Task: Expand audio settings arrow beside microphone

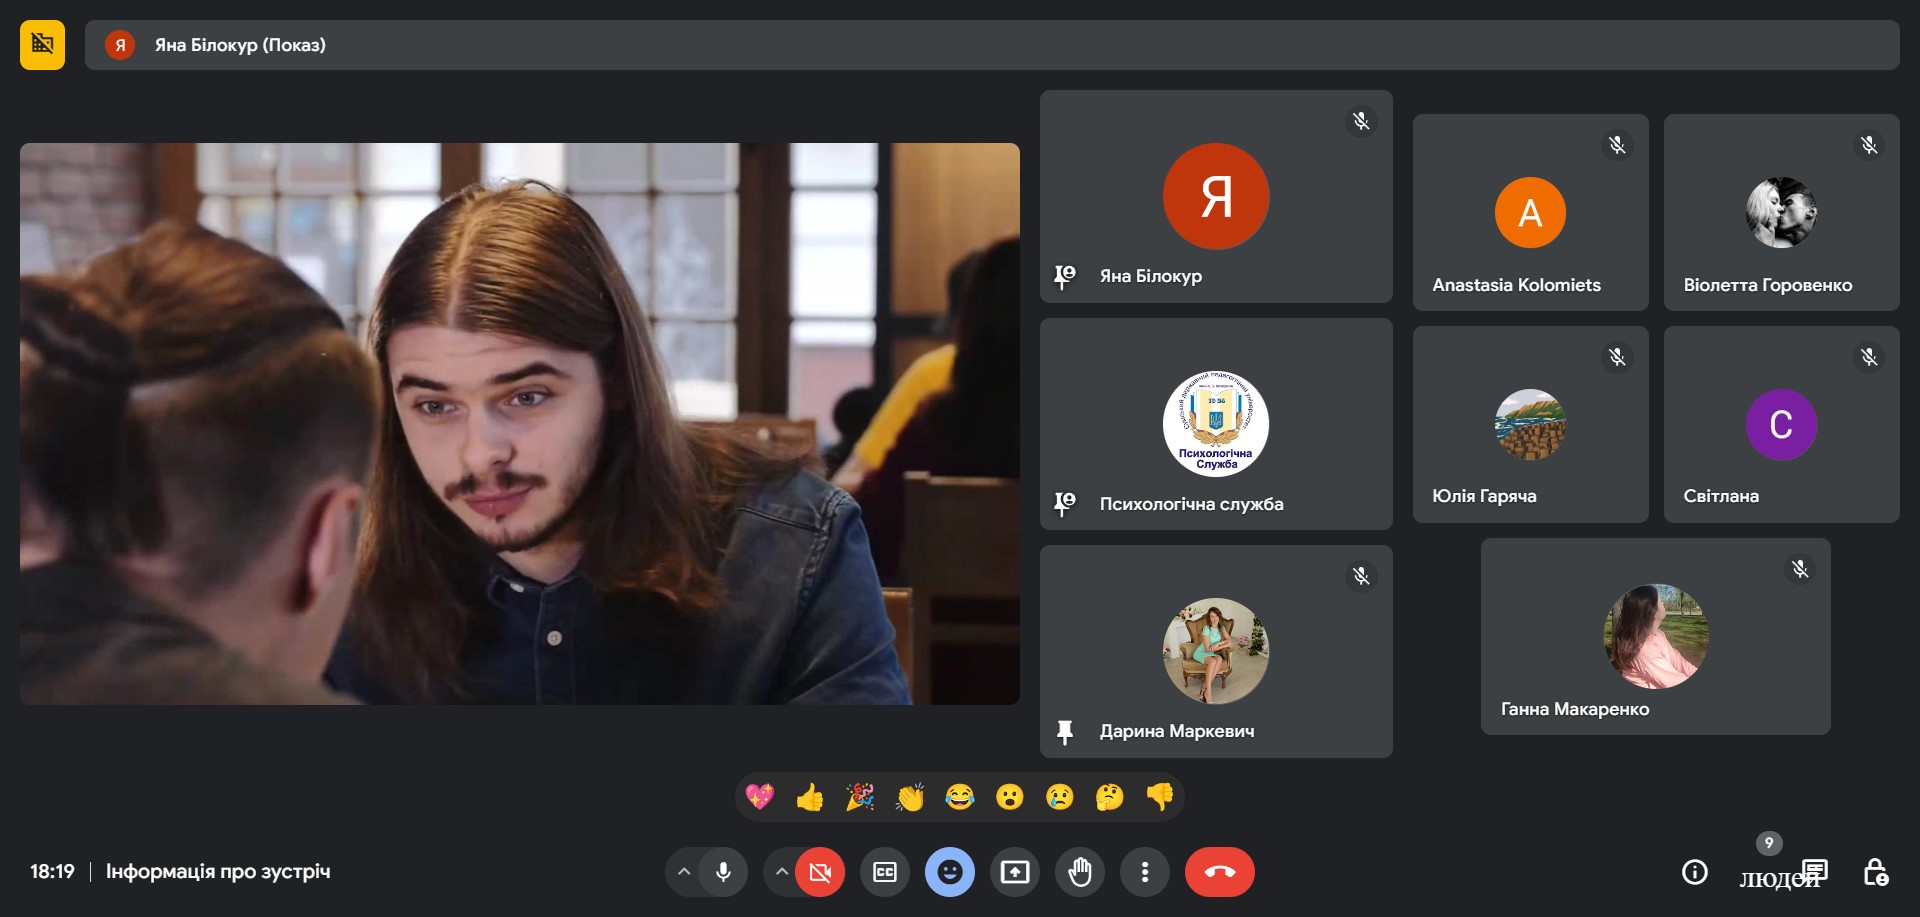Action: [684, 872]
